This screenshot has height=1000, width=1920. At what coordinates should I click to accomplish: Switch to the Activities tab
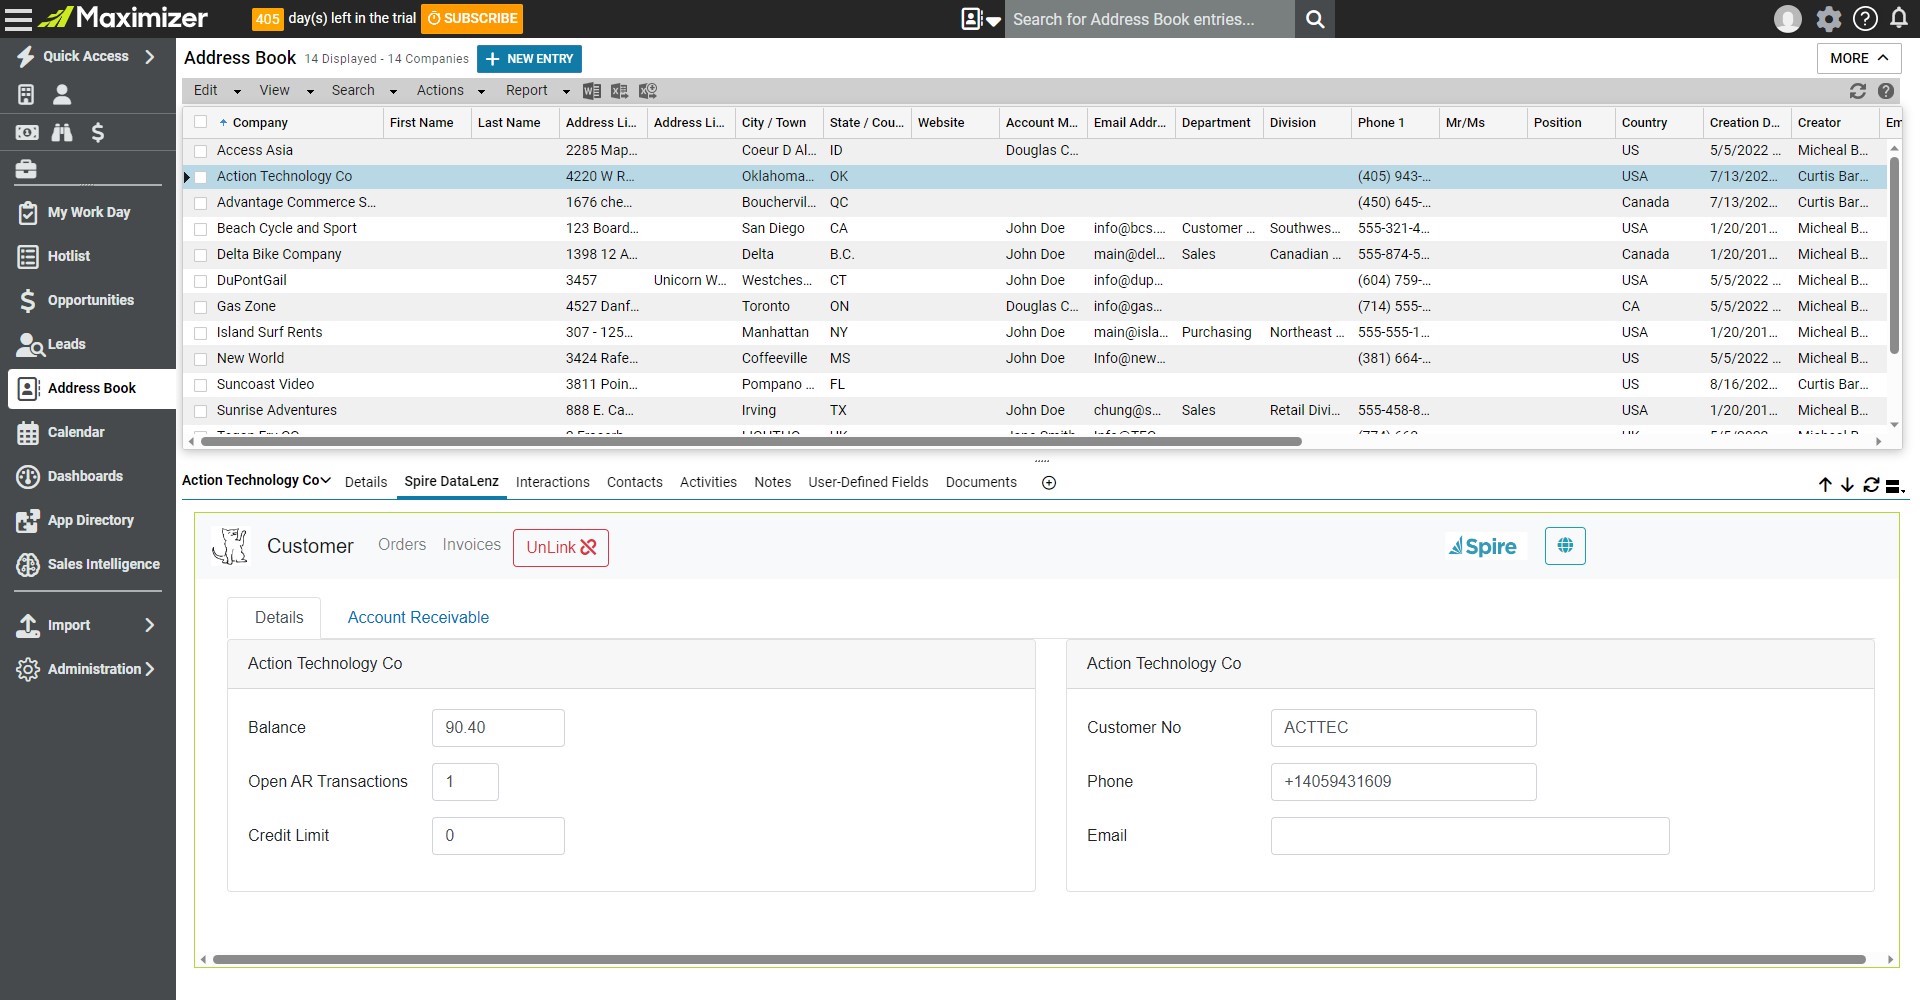(708, 482)
